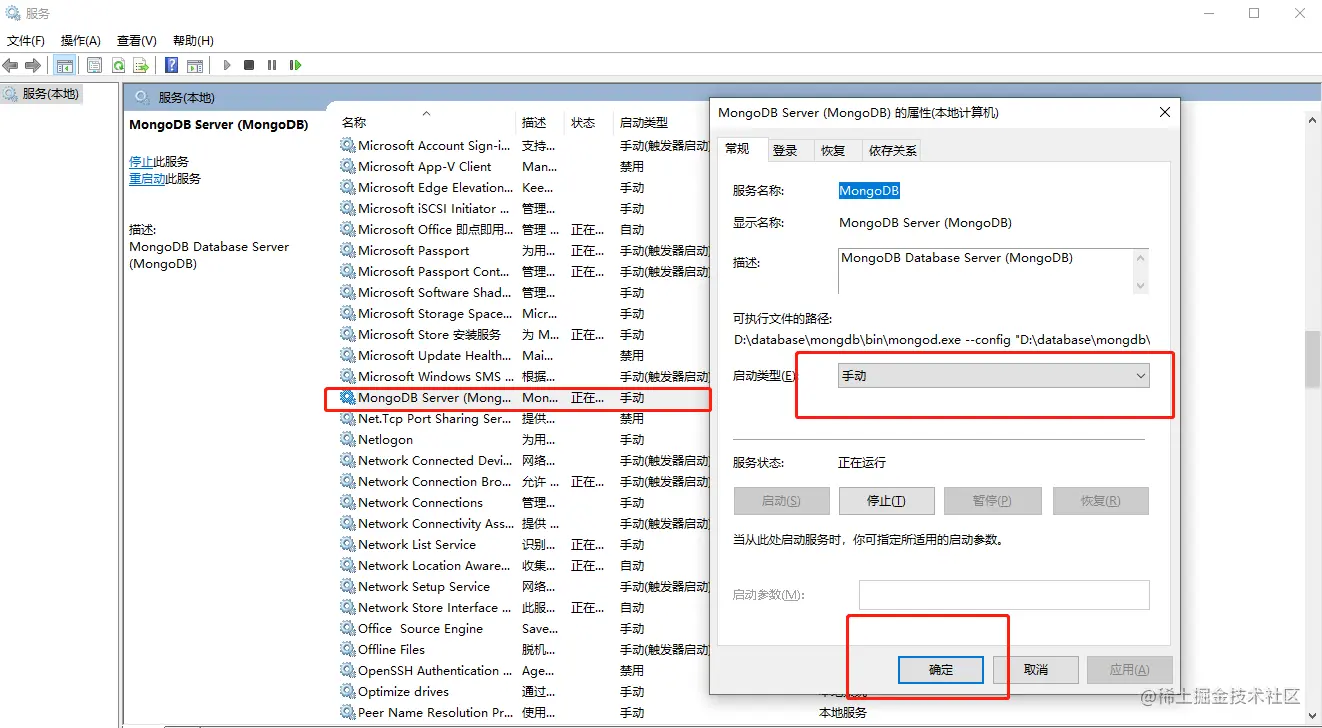The width and height of the screenshot is (1322, 728).
Task: Click the Restart Service toolbar icon
Action: click(295, 65)
